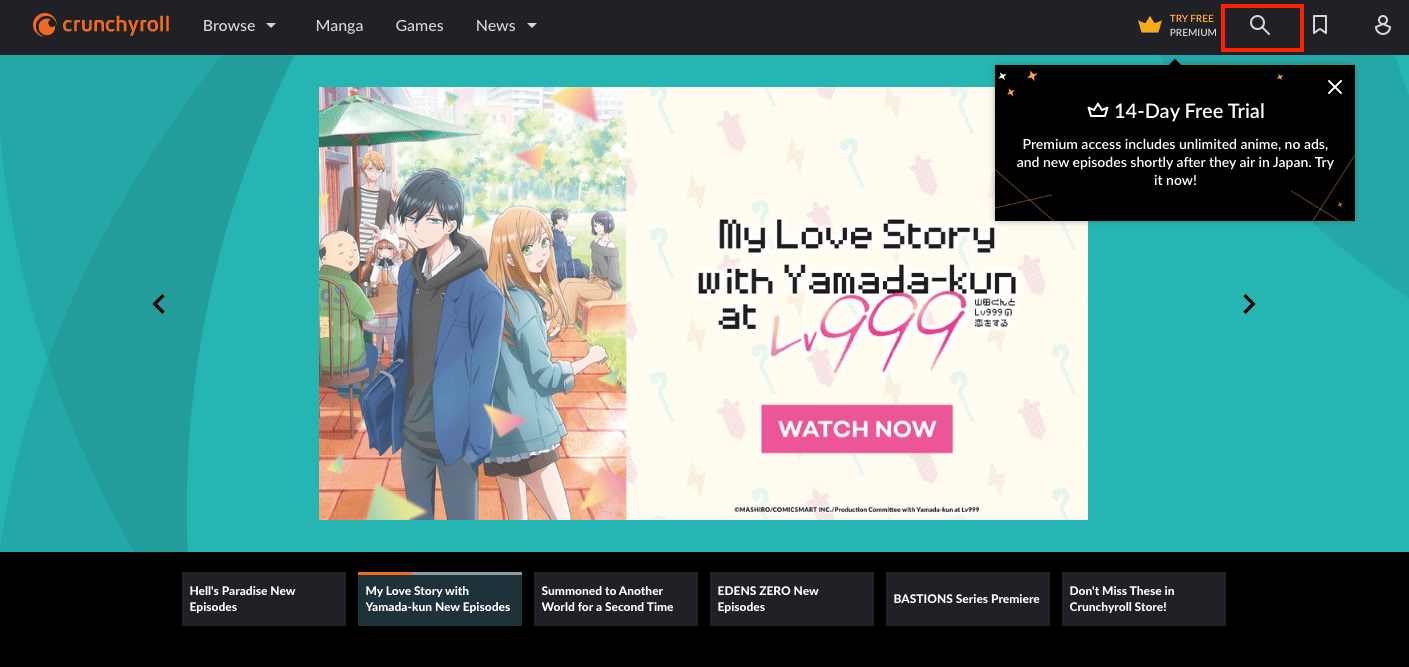Expand the Browse dropdown menu
The image size is (1409, 667).
[239, 26]
